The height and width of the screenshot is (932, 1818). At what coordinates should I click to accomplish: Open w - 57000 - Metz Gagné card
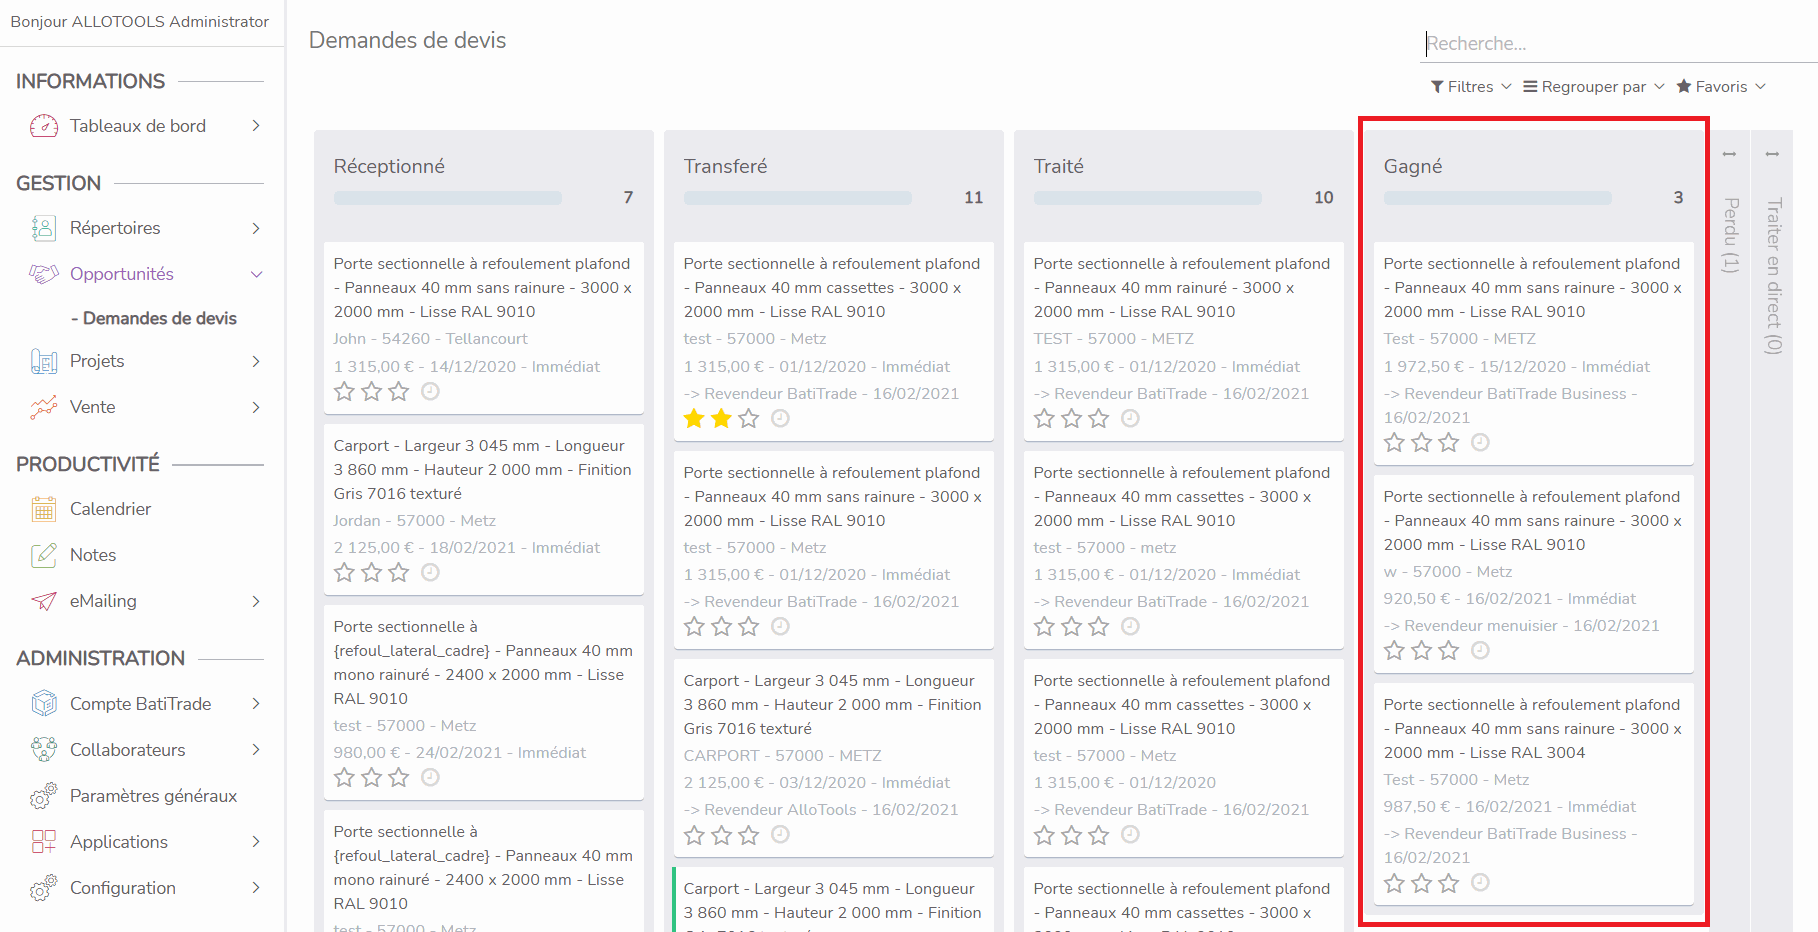(1533, 573)
